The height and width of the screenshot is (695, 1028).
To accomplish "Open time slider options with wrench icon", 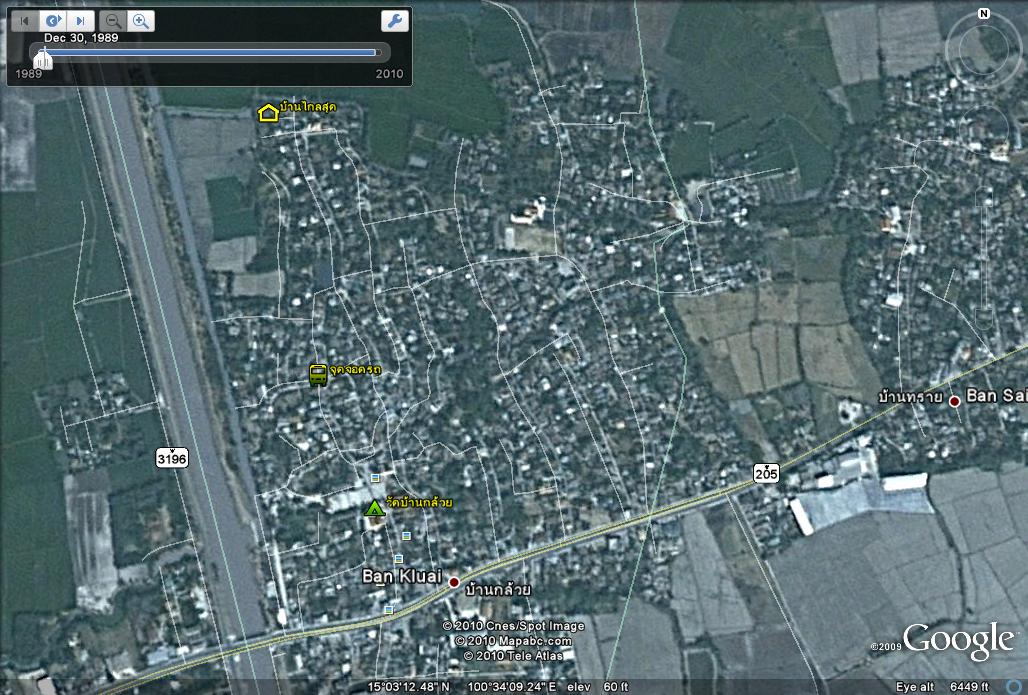I will tap(394, 21).
